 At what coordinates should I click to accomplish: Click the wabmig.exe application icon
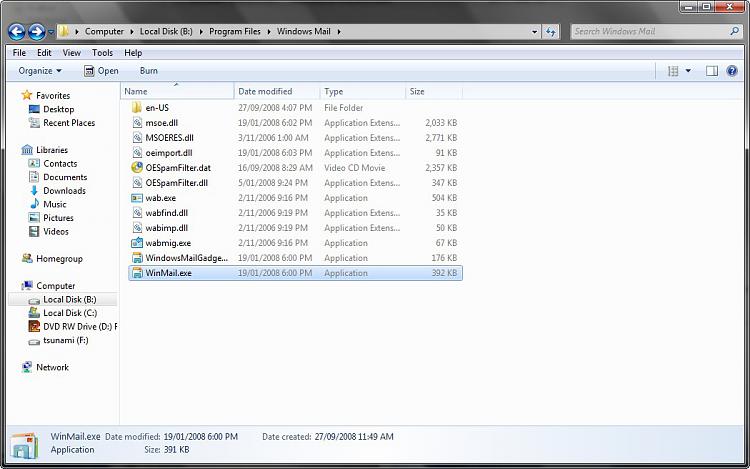coord(137,243)
